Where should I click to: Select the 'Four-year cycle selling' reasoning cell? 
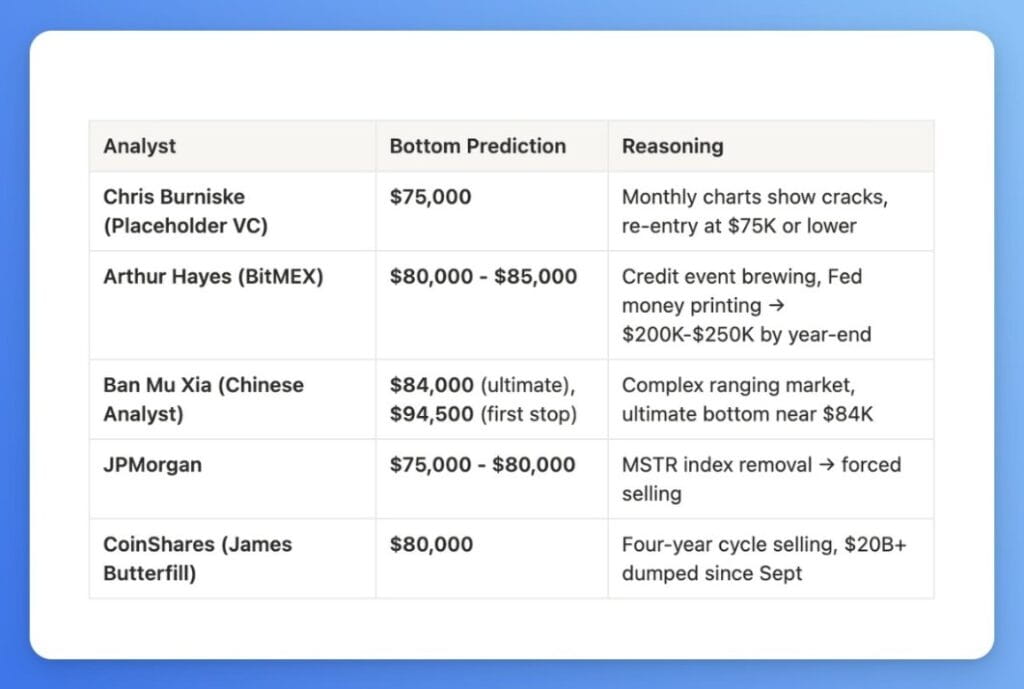pyautogui.click(x=761, y=559)
